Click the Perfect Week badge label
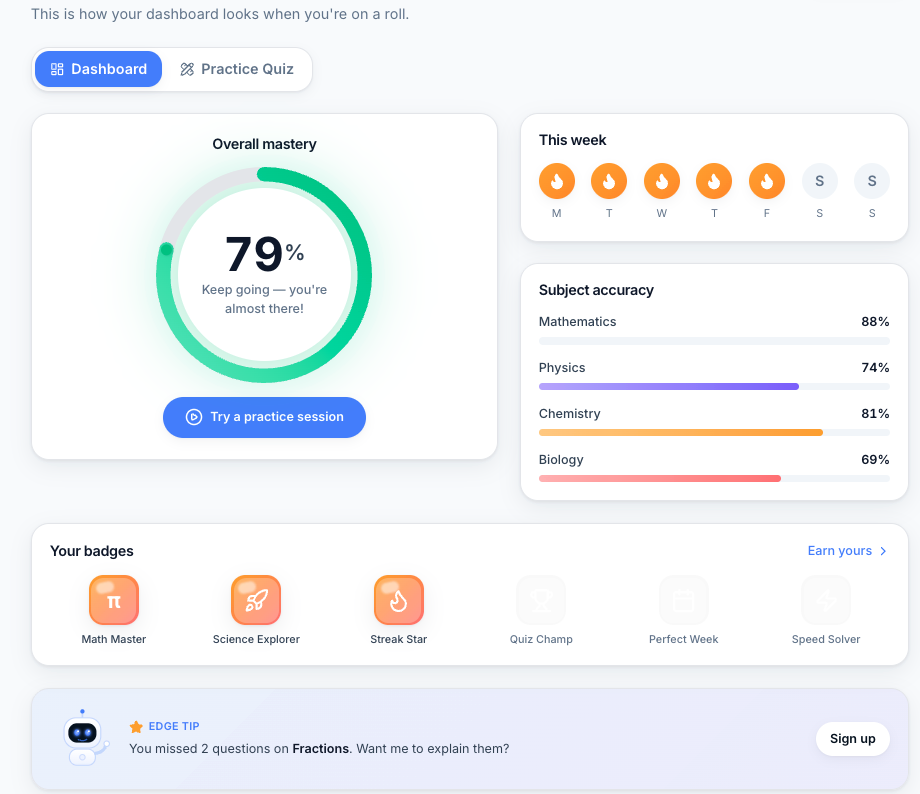 click(684, 639)
